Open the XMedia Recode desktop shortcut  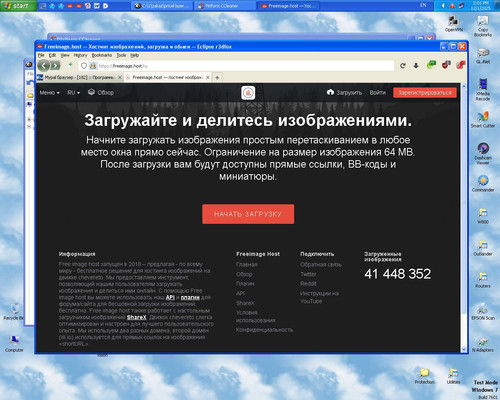point(483,89)
